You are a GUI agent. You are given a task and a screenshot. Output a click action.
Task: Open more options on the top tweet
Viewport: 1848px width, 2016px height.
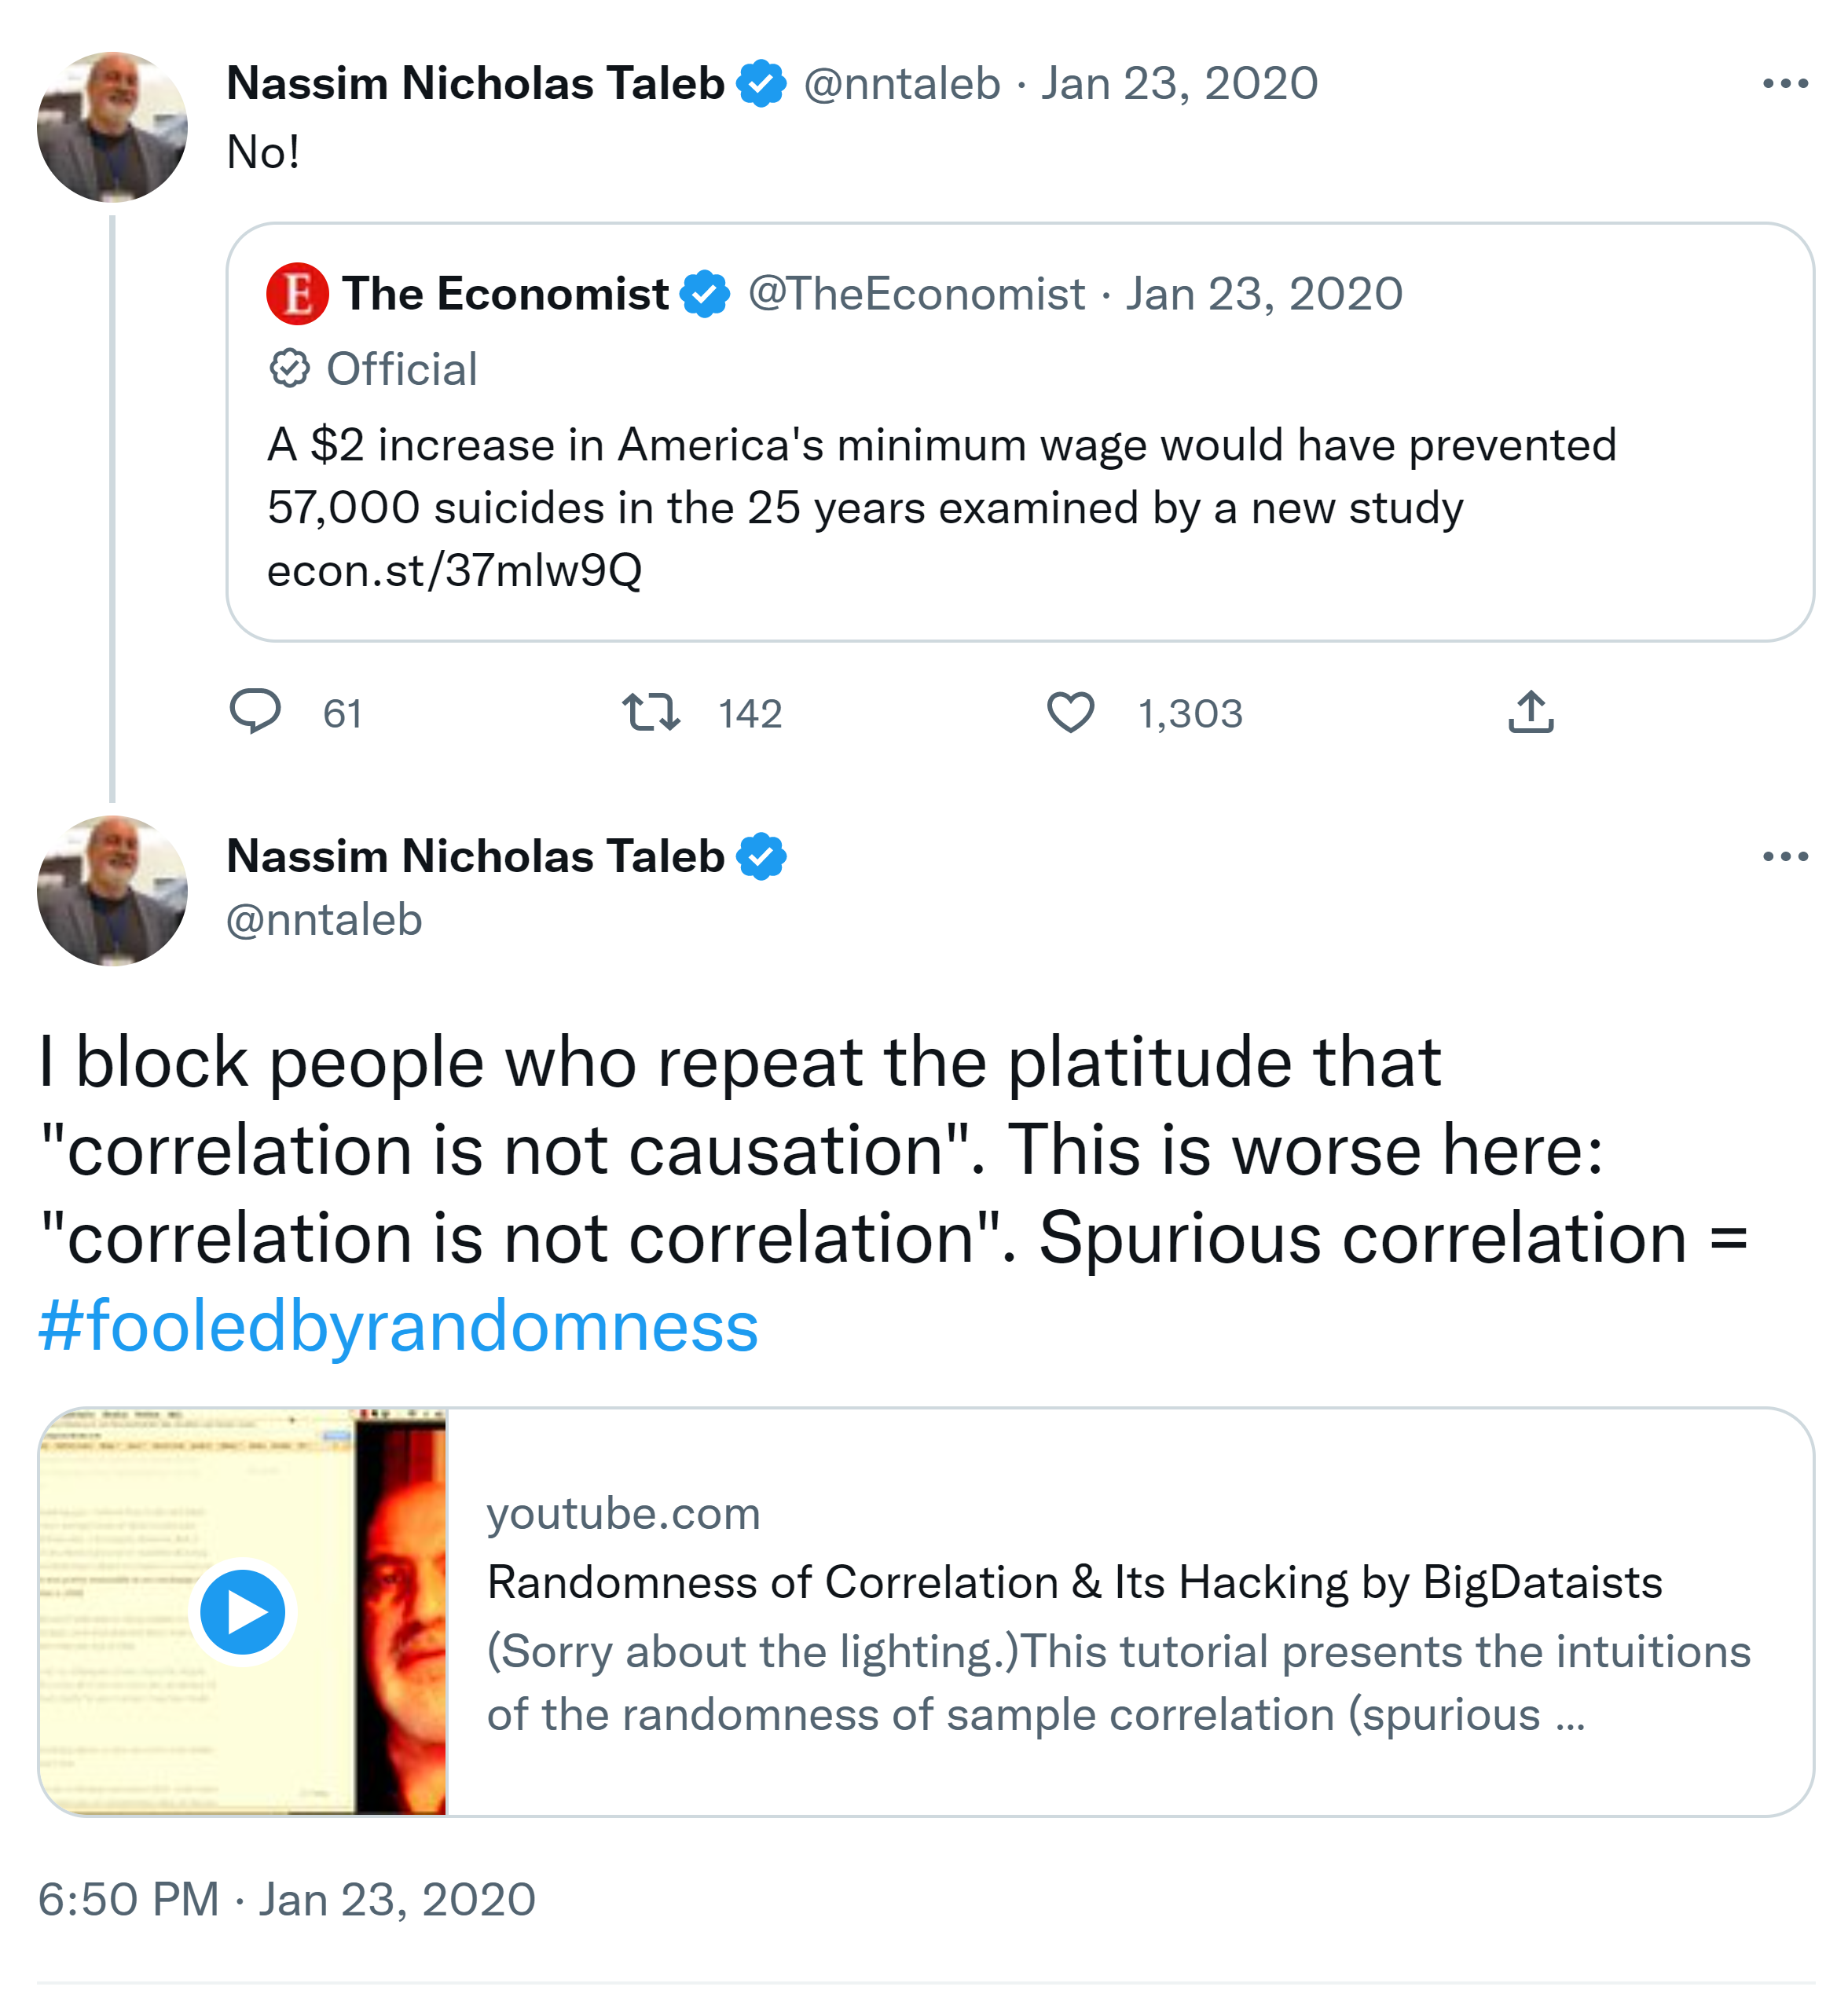tap(1785, 84)
